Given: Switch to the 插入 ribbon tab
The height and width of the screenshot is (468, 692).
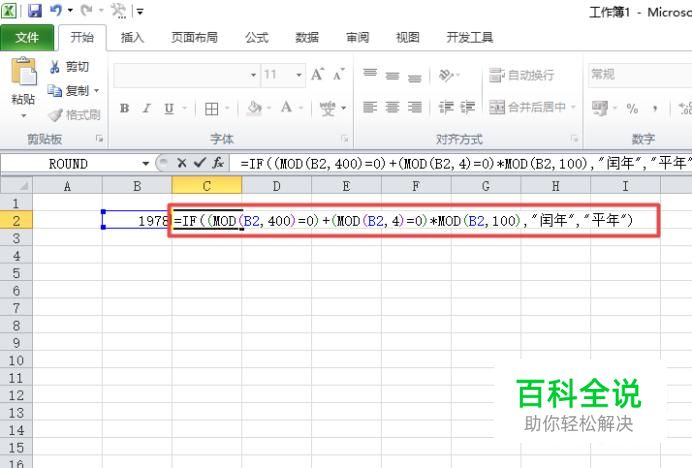Looking at the screenshot, I should click(132, 38).
